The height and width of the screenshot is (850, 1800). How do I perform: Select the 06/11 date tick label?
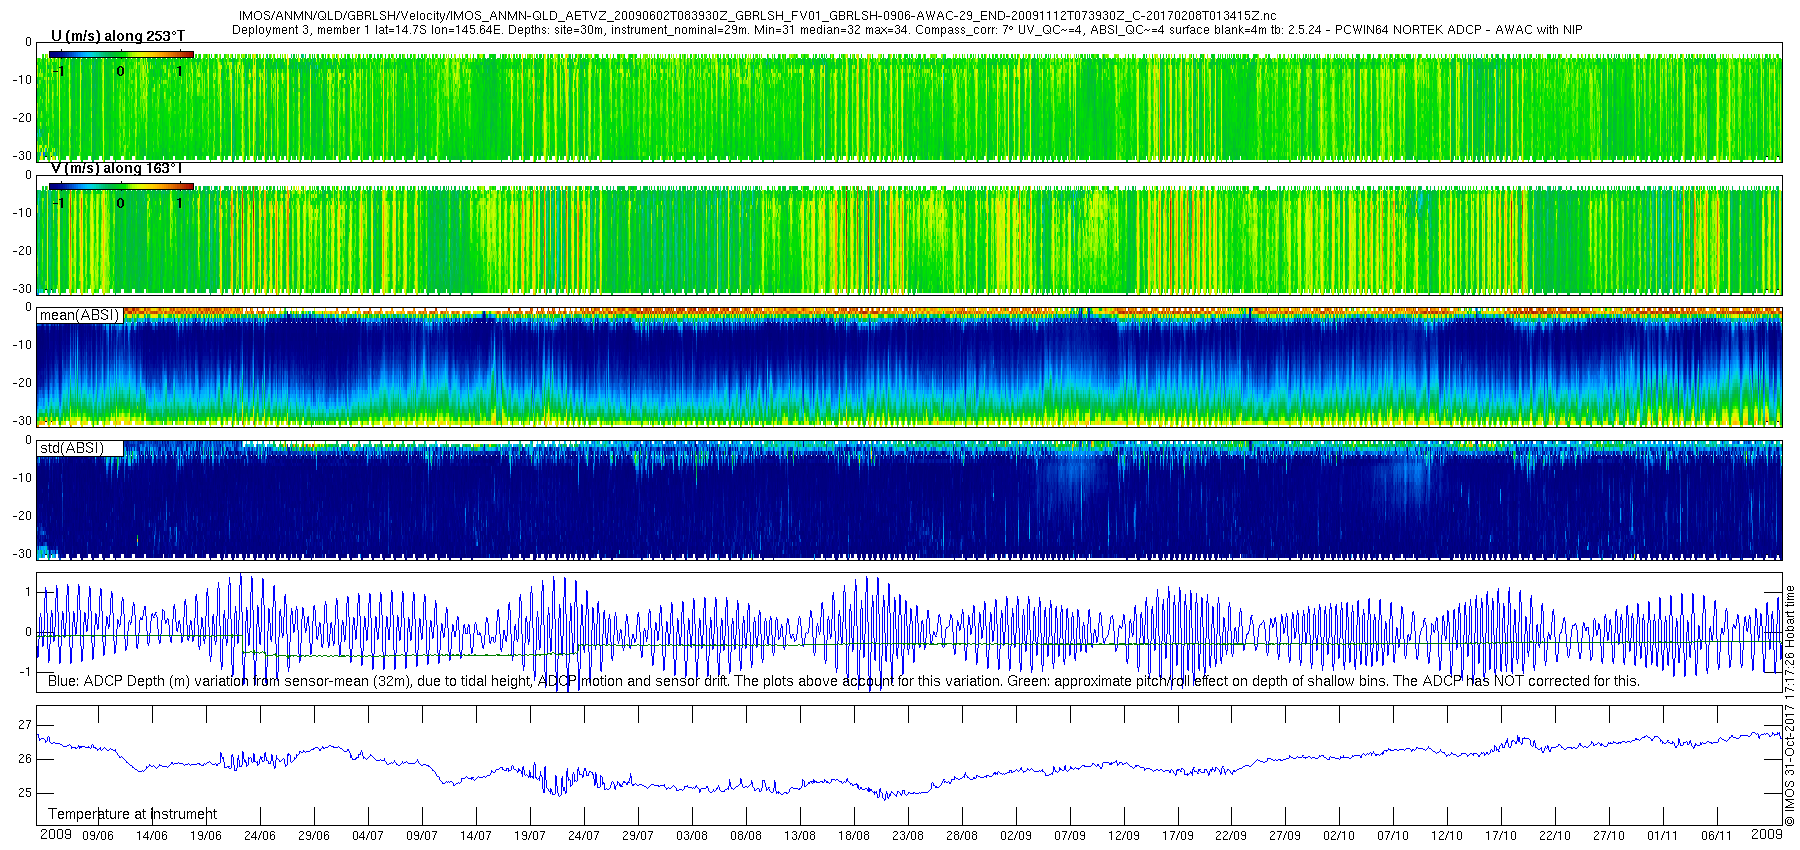(x=1716, y=836)
